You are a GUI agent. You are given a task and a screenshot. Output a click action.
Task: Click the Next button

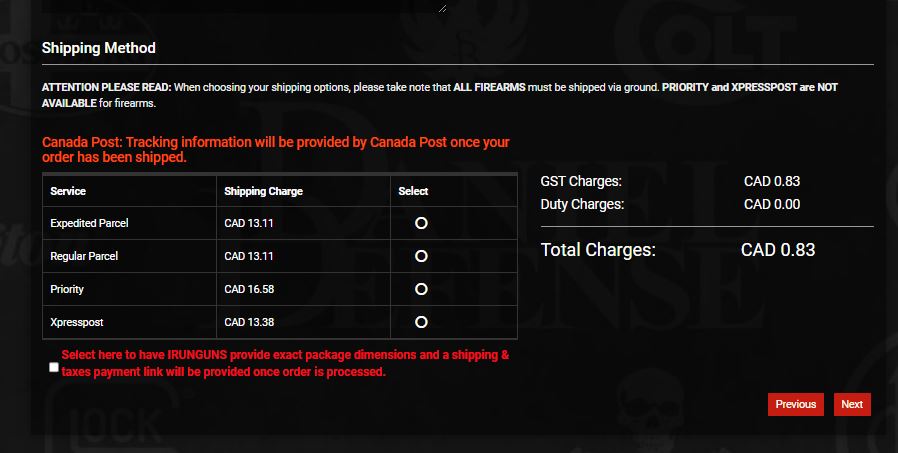point(852,404)
